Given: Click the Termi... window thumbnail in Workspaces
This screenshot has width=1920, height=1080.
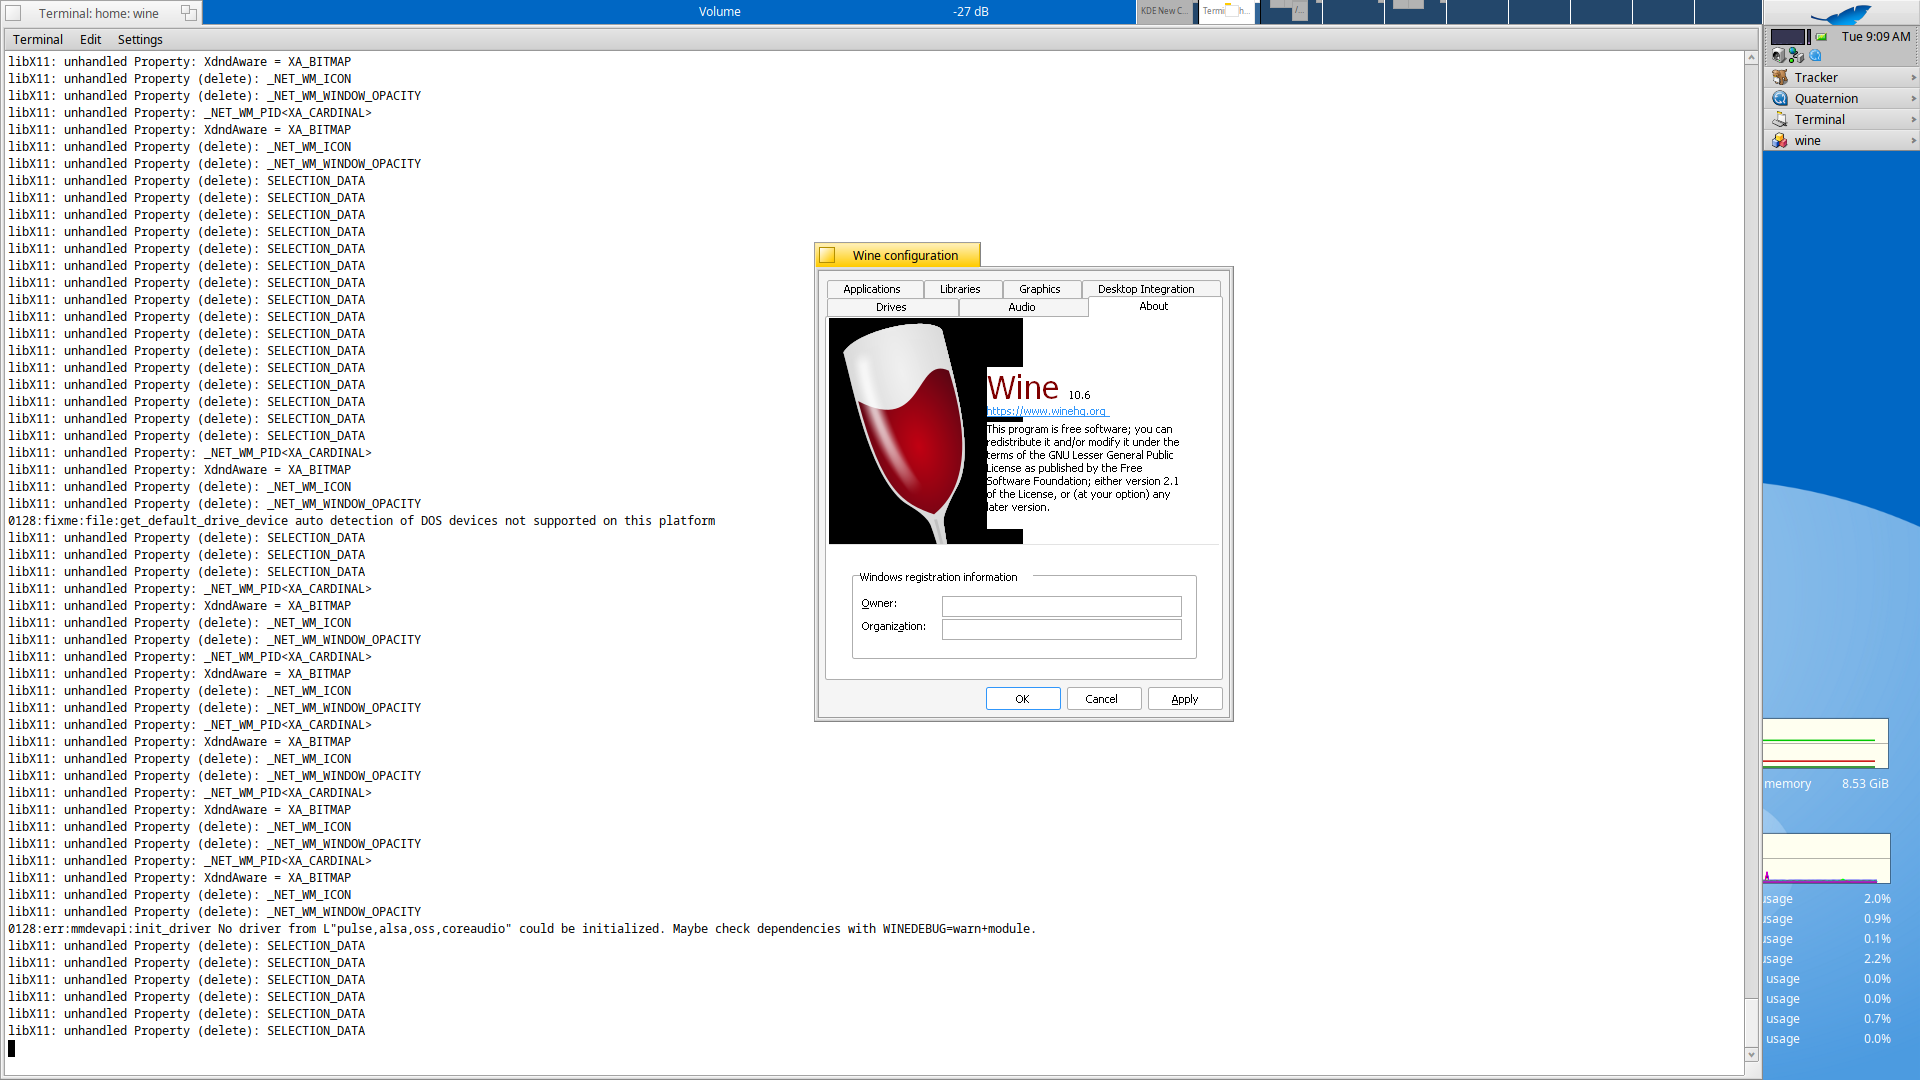Looking at the screenshot, I should [x=1226, y=11].
